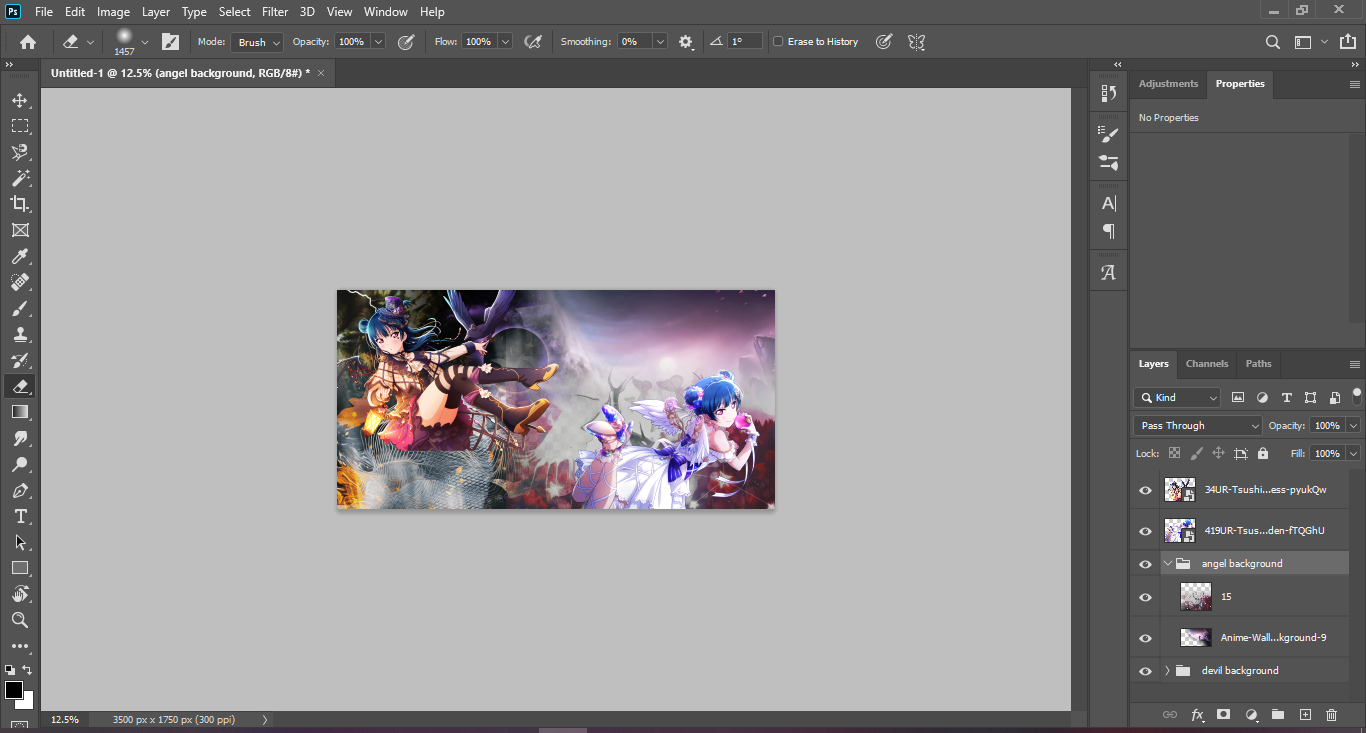Select the Move tool
1366x733 pixels.
point(19,100)
